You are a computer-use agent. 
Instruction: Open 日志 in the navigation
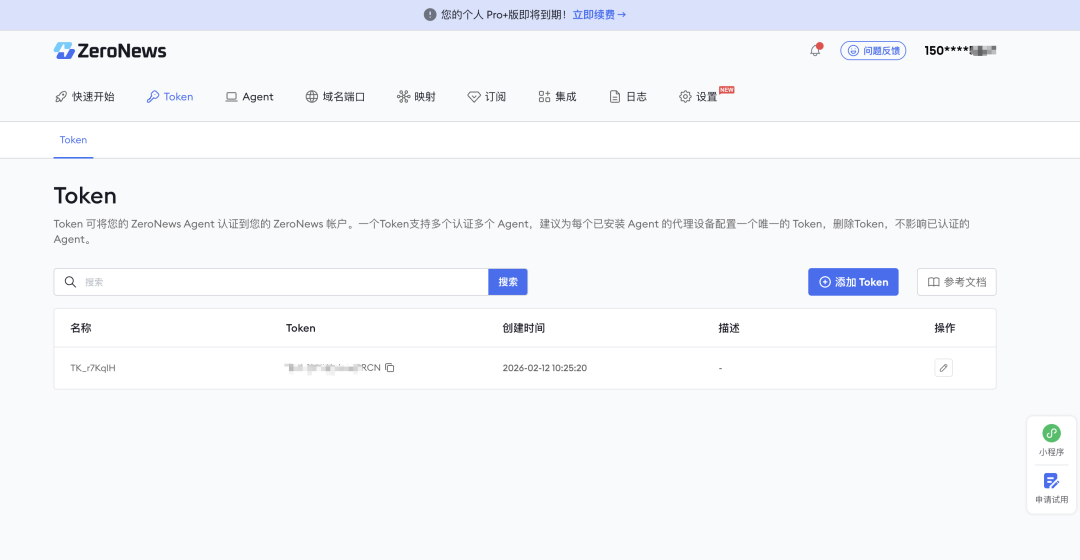click(627, 96)
